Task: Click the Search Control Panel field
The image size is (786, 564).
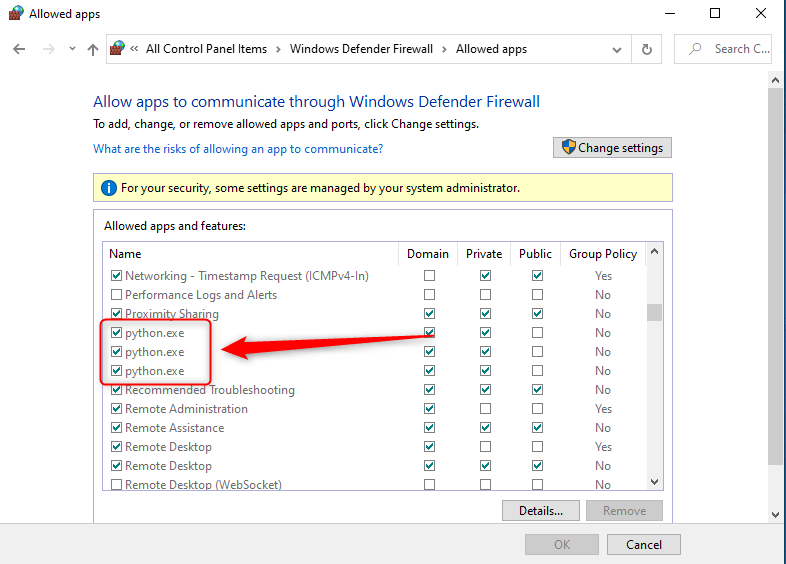Action: [723, 49]
